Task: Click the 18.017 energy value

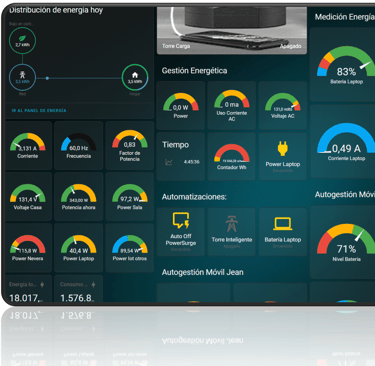Action: tap(26, 298)
